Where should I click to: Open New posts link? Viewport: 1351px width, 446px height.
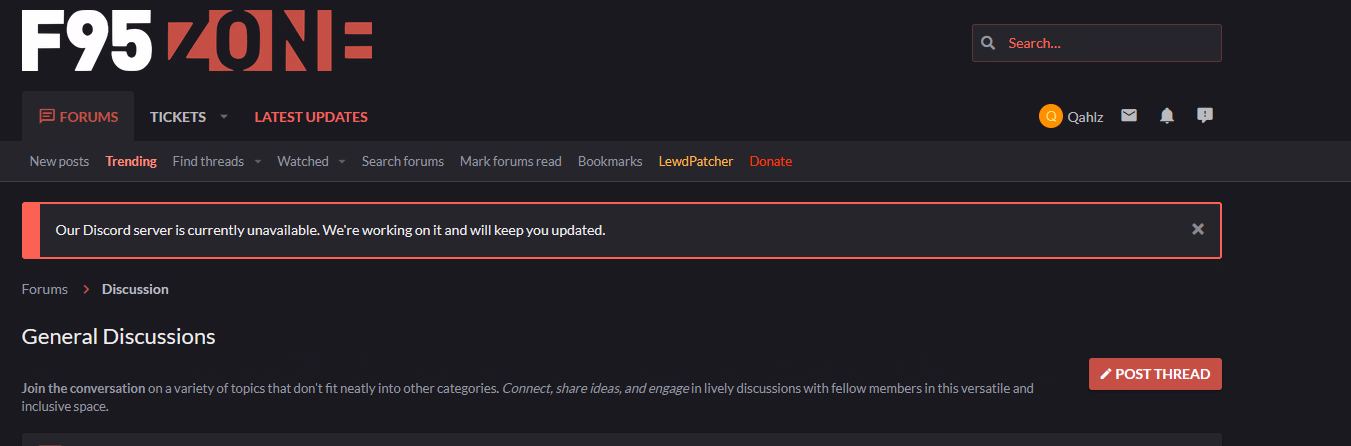pos(59,161)
